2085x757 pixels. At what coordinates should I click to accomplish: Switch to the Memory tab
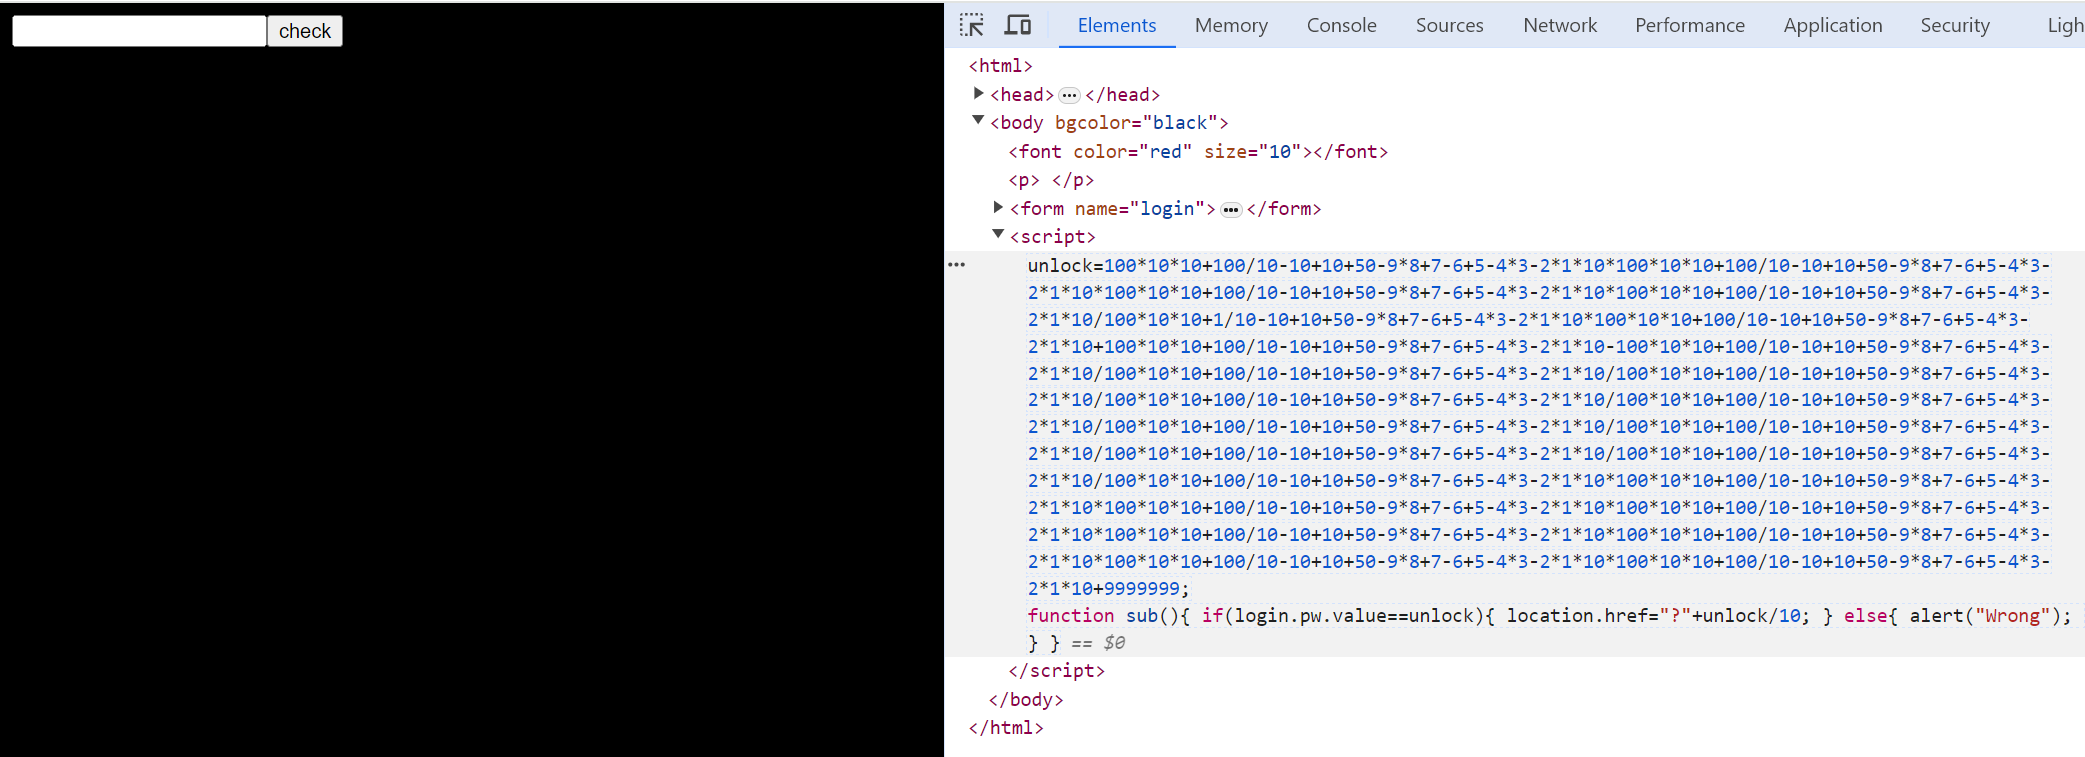click(1231, 25)
